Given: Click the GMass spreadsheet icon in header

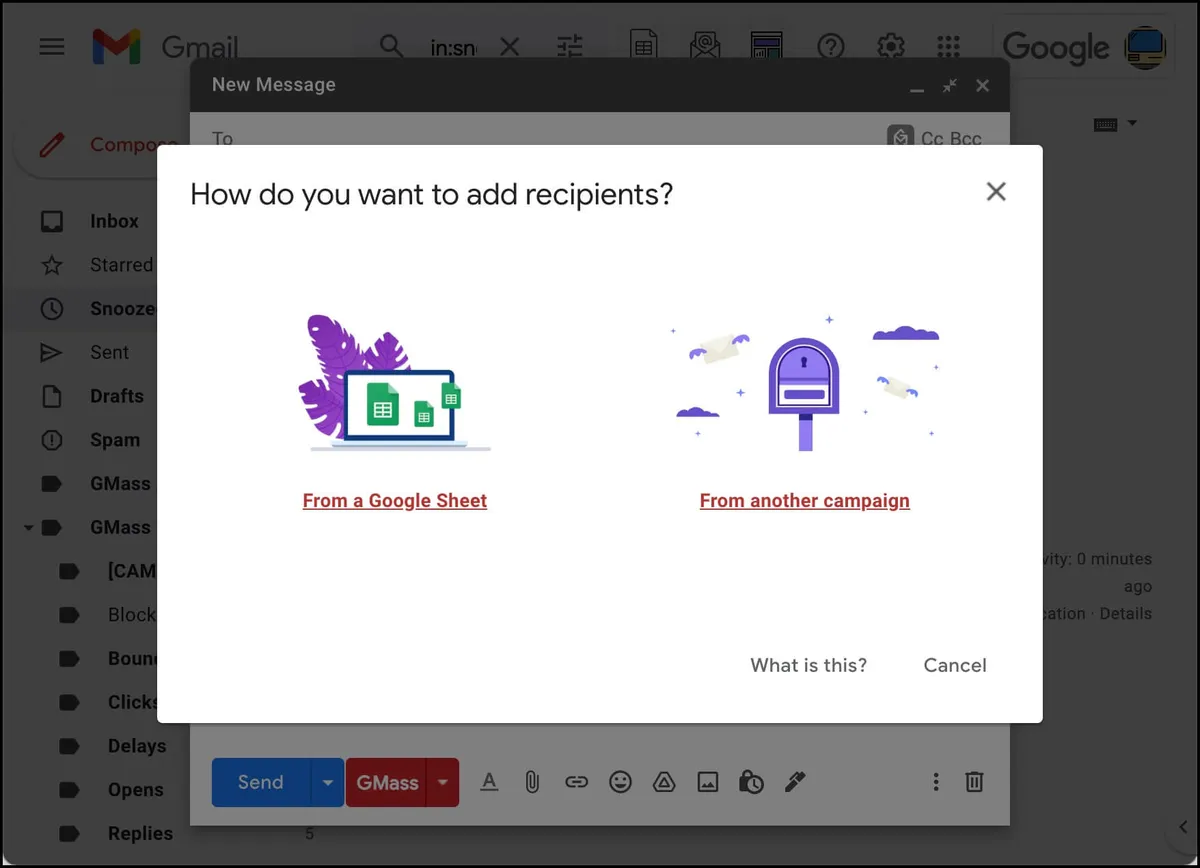Looking at the screenshot, I should tap(644, 45).
